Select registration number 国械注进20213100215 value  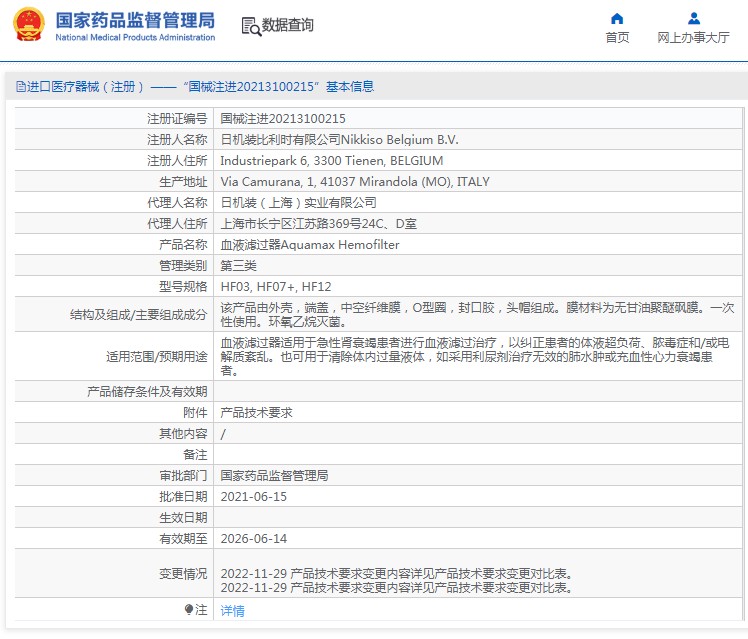point(283,119)
